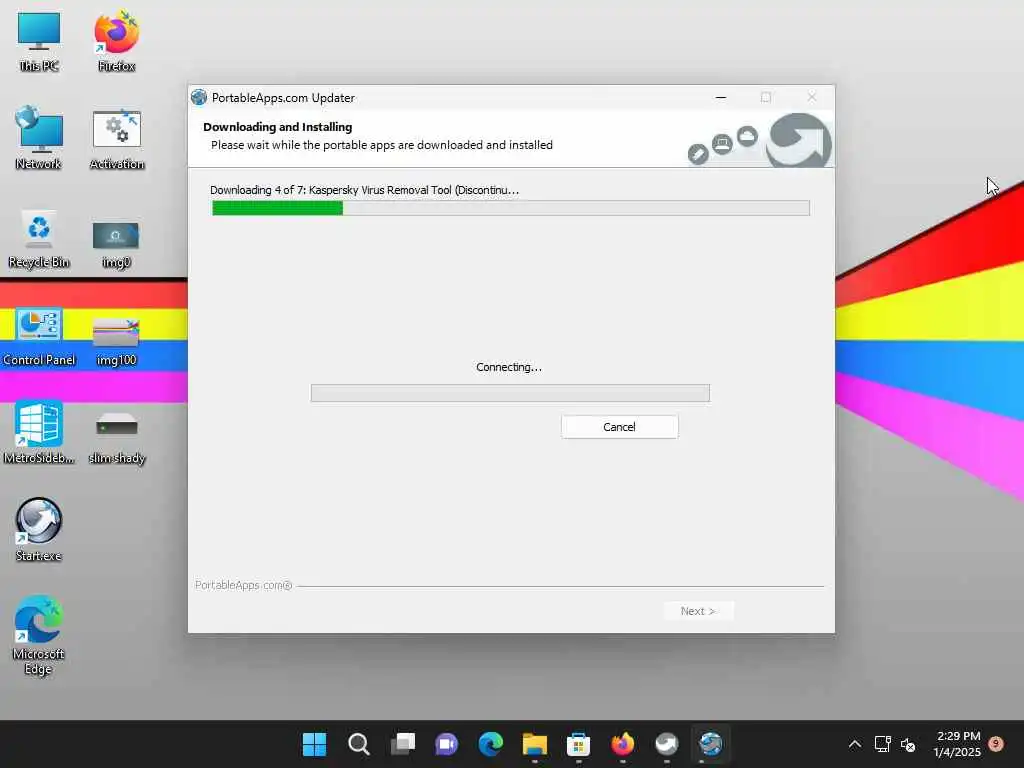Click the Connecting progress bar
Screen dimensions: 1024x768
(x=510, y=392)
